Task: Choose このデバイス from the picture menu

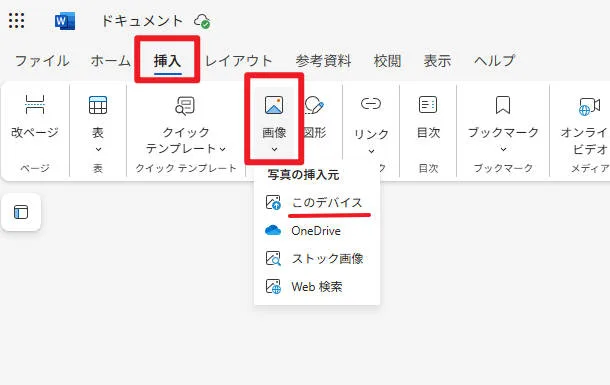Action: click(x=317, y=203)
